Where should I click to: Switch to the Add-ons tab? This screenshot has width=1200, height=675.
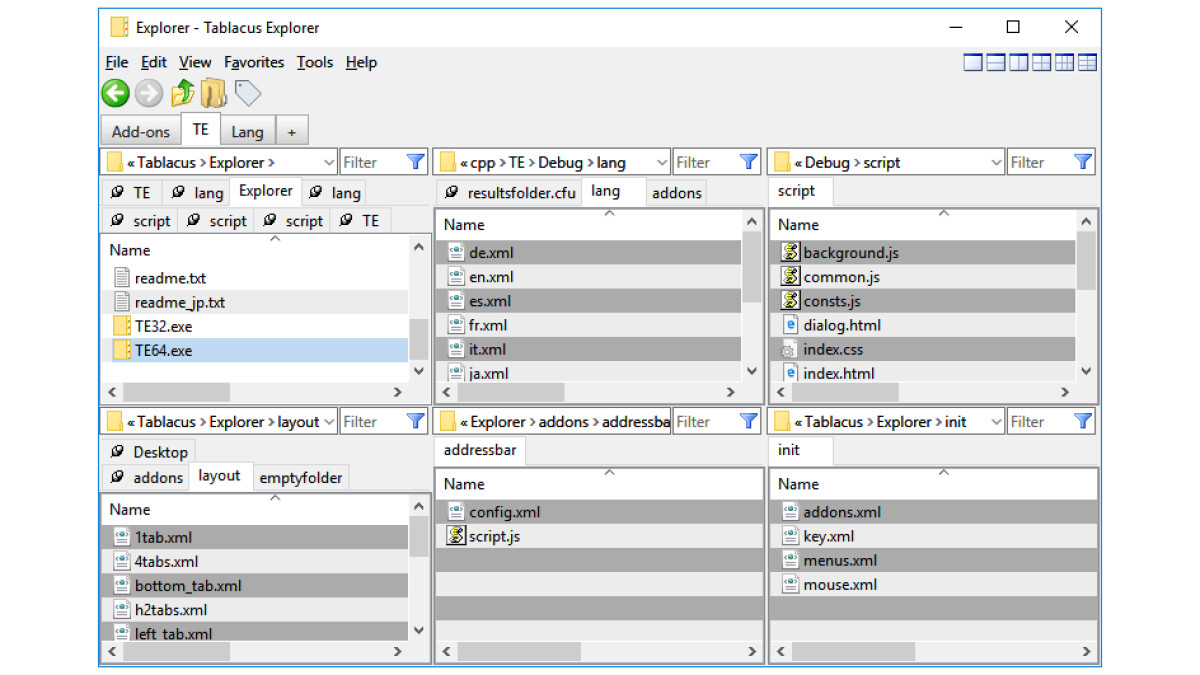click(139, 130)
